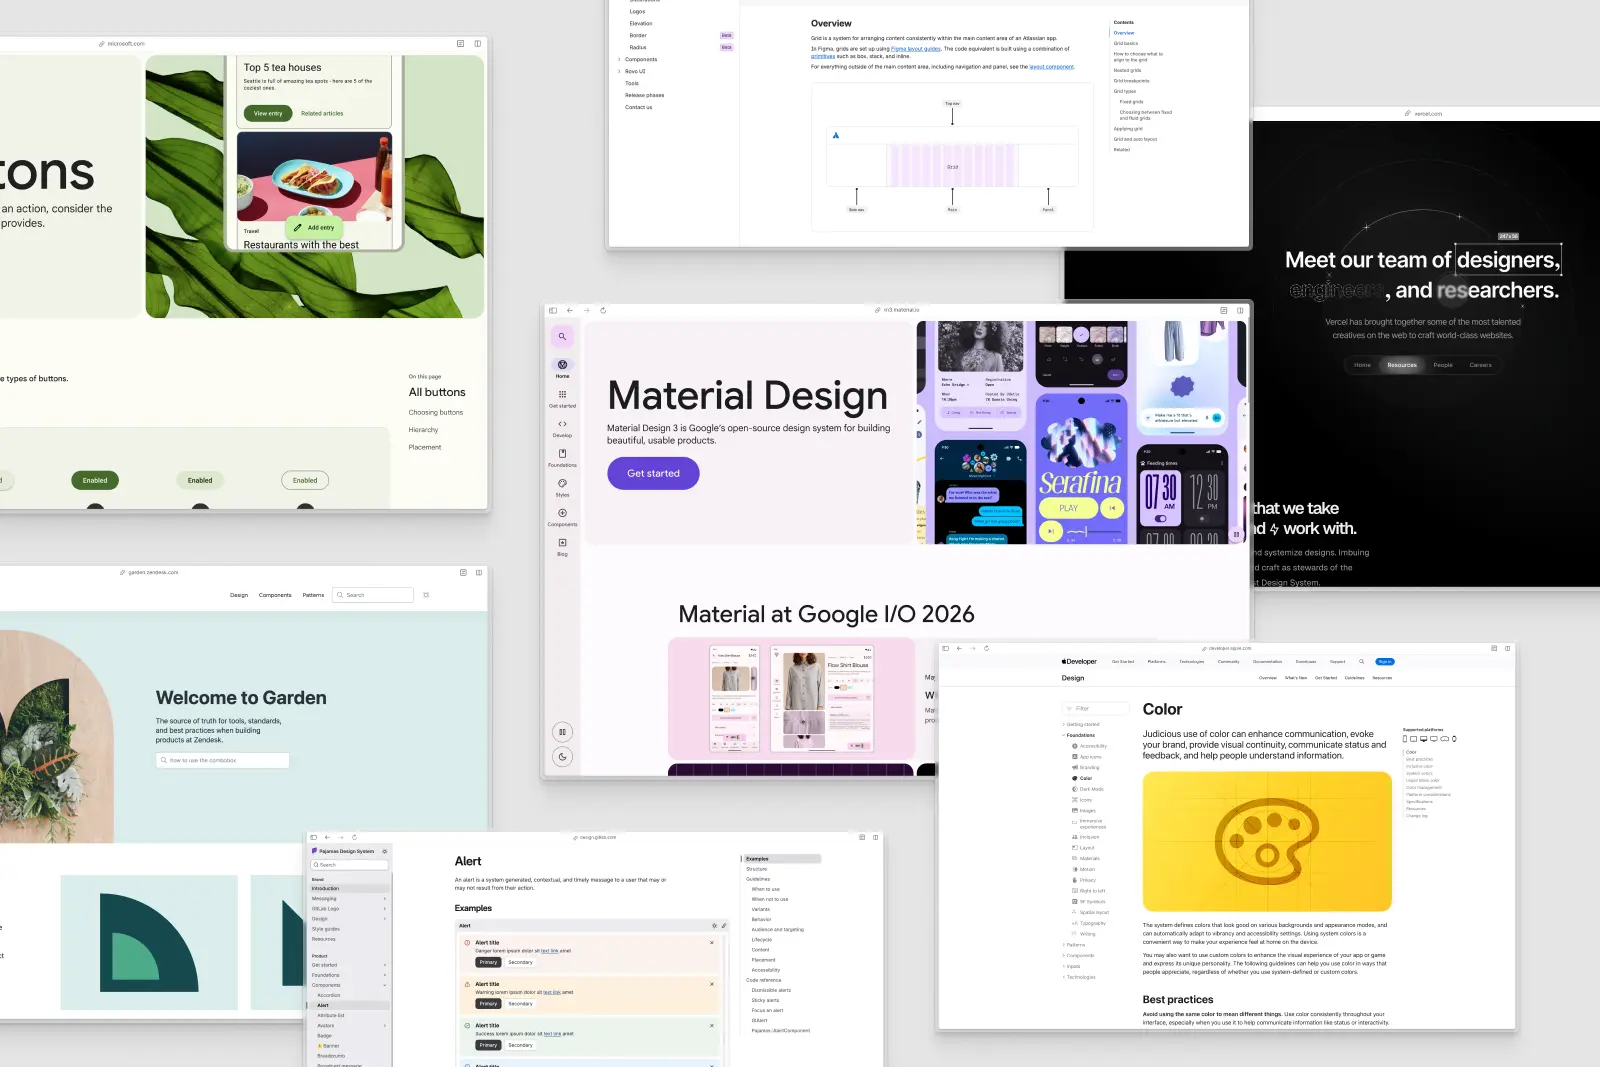Select Resources pill on Vercel page

(x=1402, y=365)
